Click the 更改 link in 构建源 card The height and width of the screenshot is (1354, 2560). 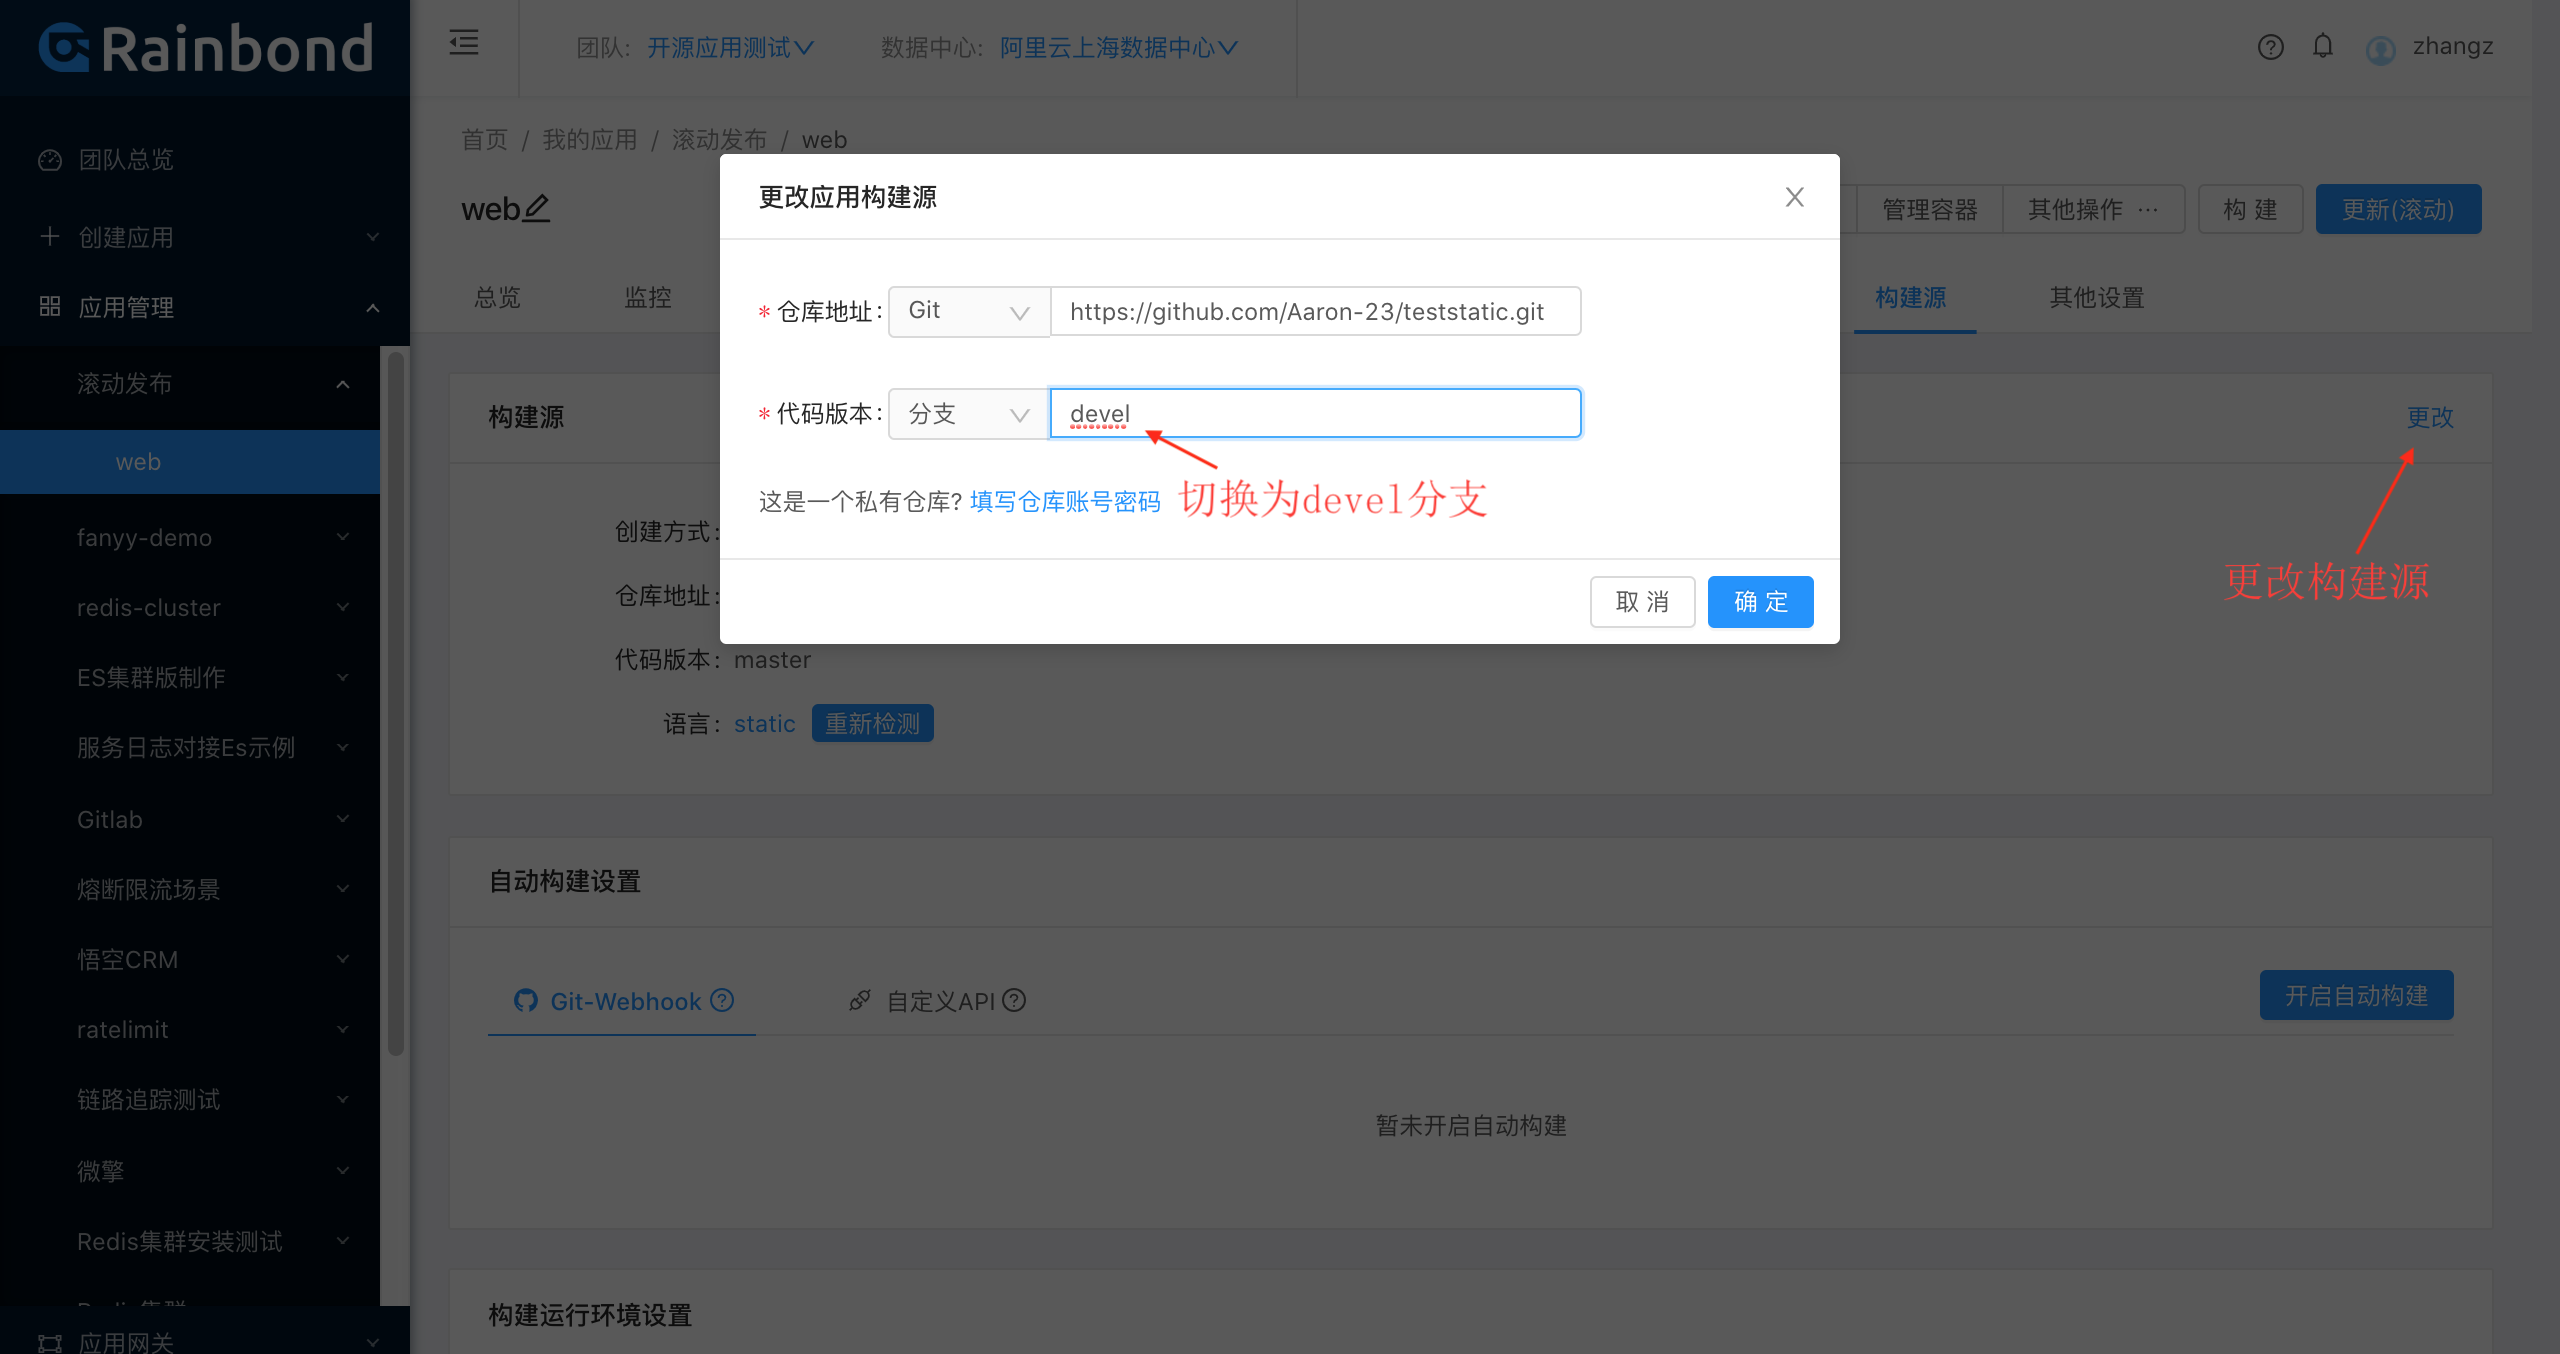coord(2430,417)
